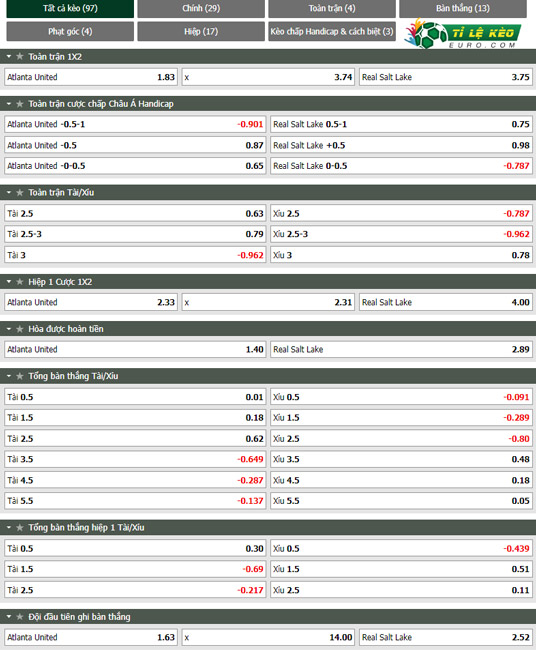This screenshot has width=536, height=655.
Task: Collapse the Toàn trận Tài/Xỉu section arrow
Action: tap(9, 193)
